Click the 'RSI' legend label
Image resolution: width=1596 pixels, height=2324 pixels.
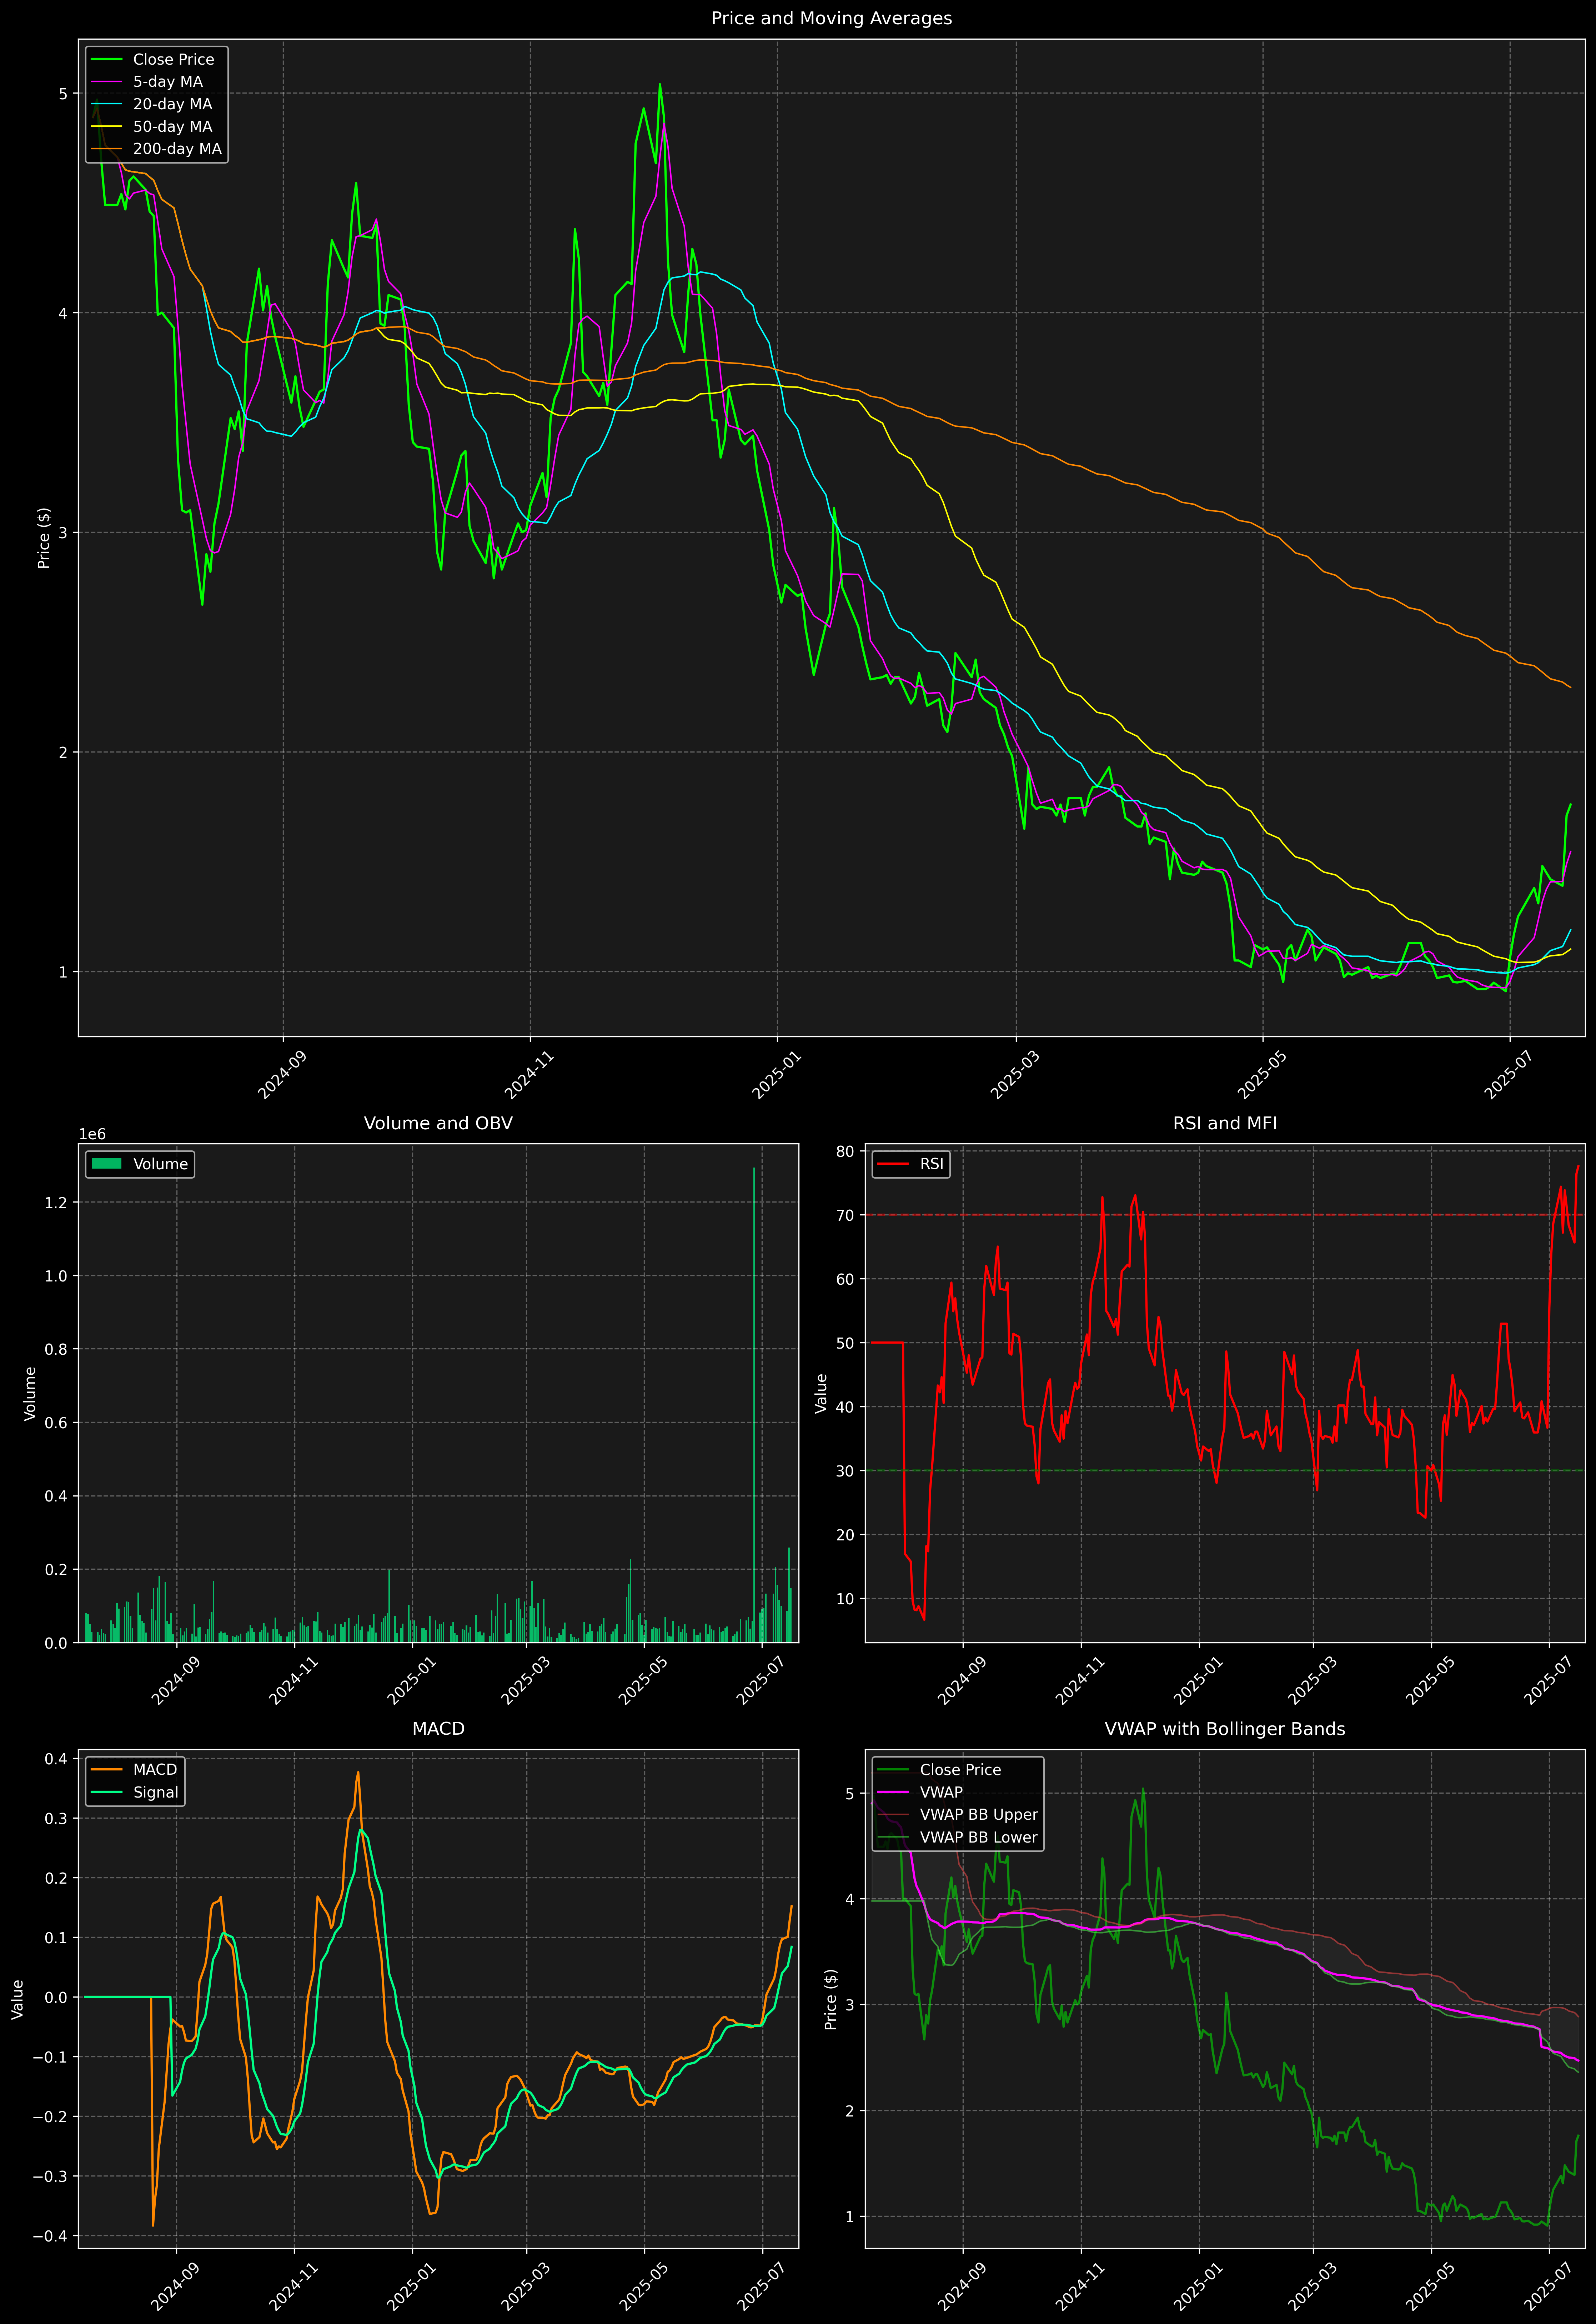point(931,1164)
